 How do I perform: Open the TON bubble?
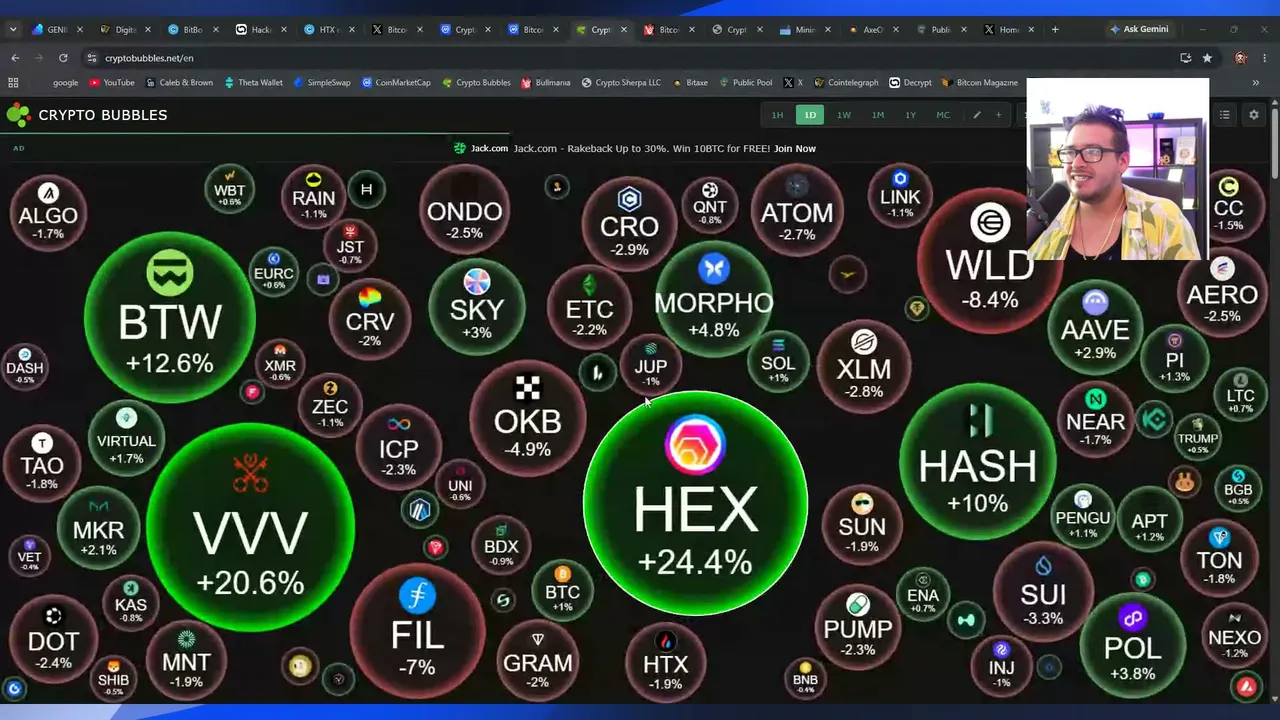pos(1219,559)
